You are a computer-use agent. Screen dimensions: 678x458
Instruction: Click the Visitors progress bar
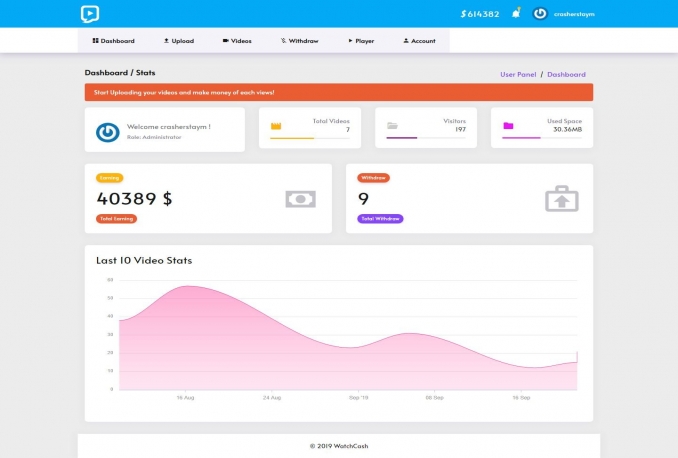pos(426,138)
